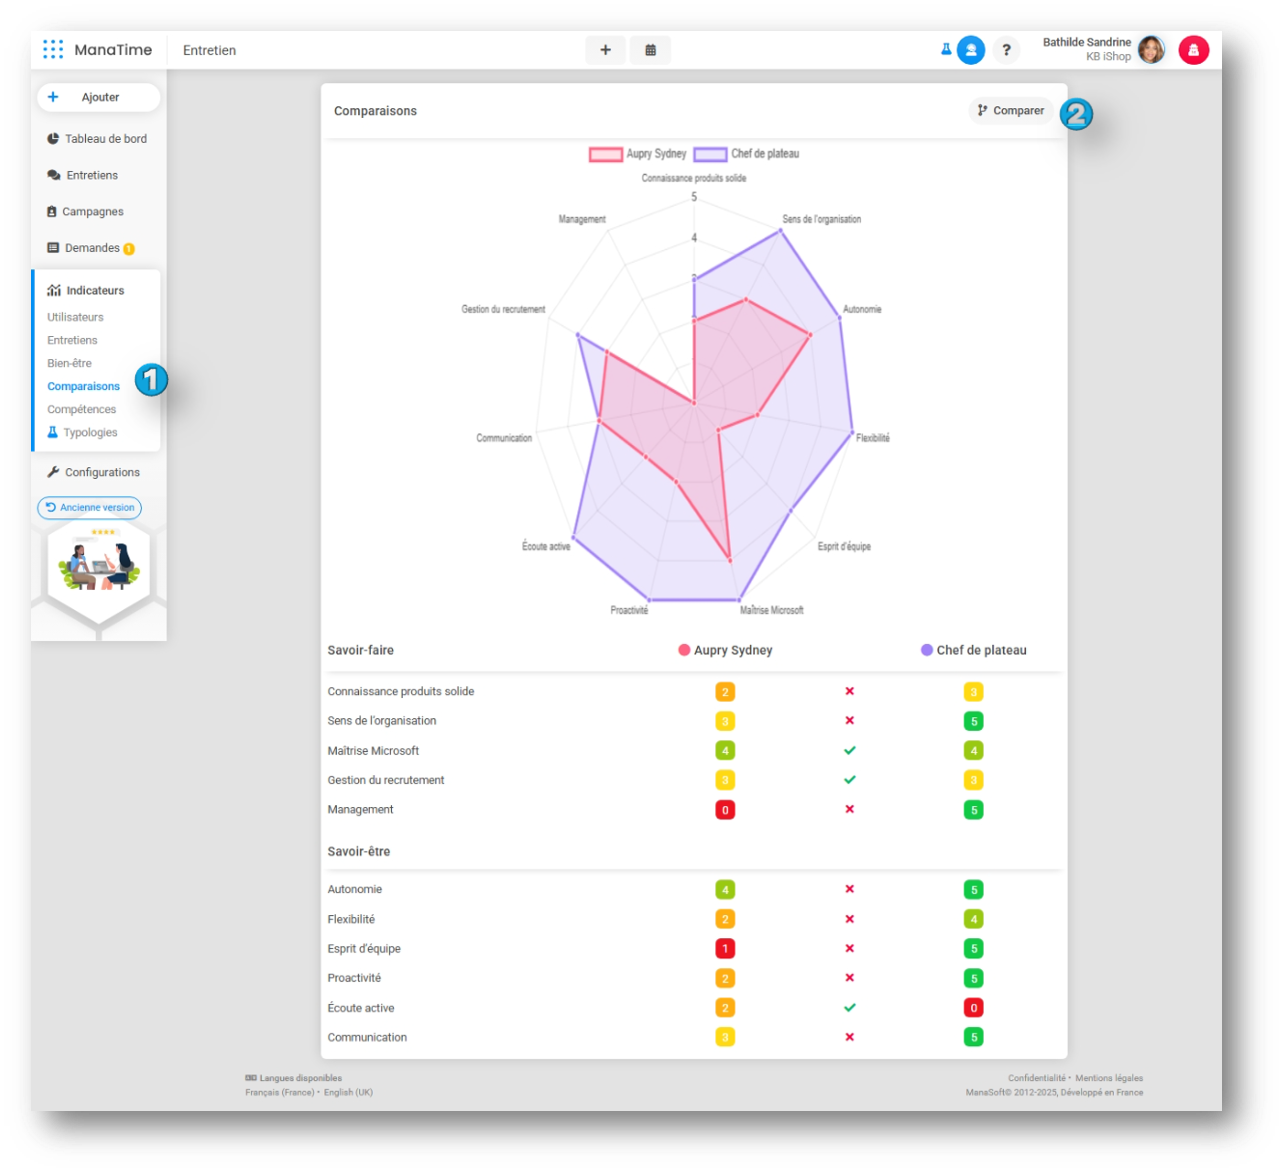Click Bathilde Sandrine profile avatar

1151,49
